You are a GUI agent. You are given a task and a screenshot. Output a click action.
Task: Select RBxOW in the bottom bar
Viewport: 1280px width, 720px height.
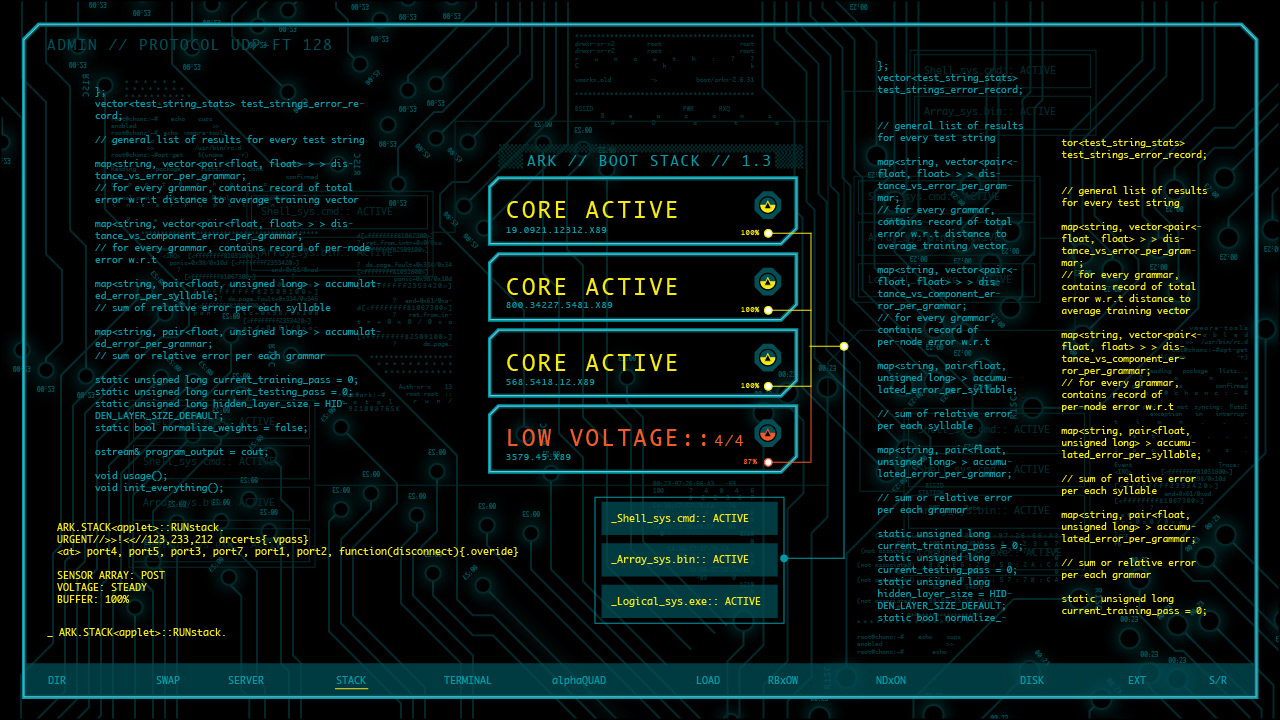[783, 681]
